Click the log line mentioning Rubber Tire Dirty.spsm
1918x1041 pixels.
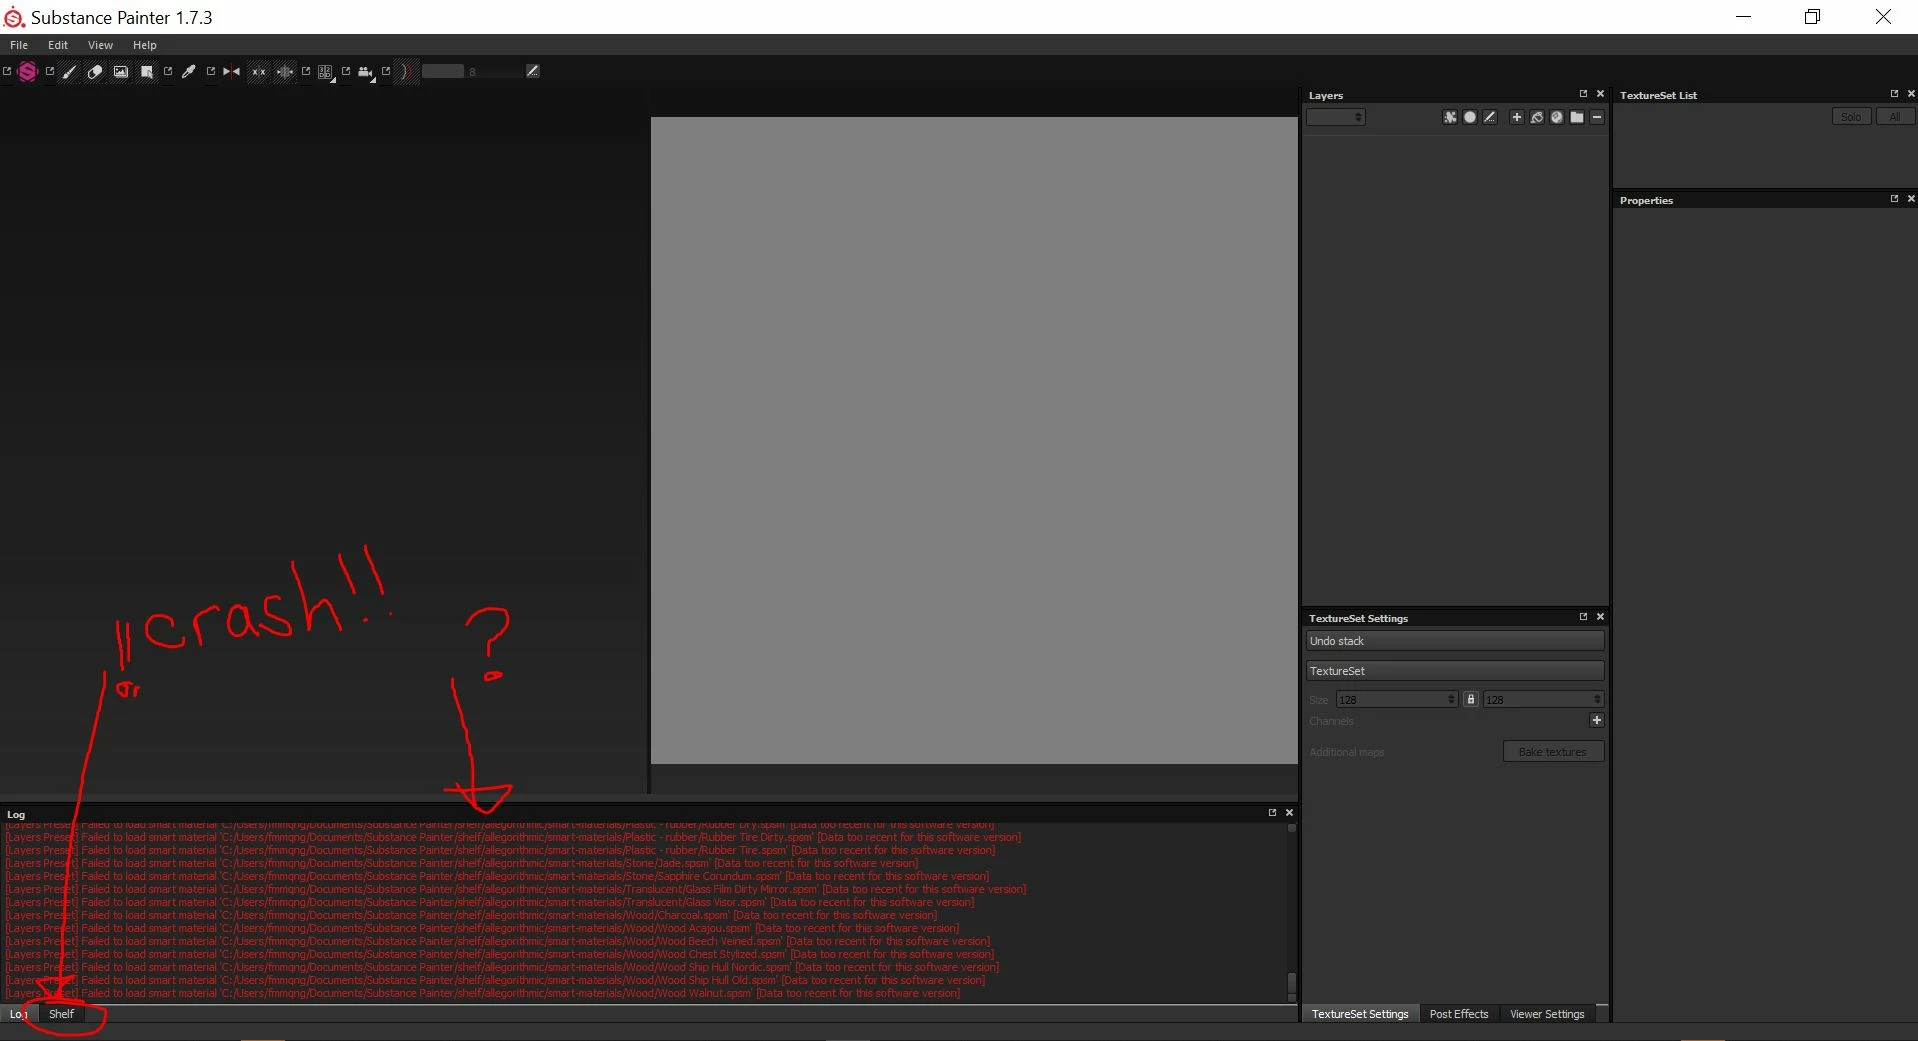(x=514, y=837)
